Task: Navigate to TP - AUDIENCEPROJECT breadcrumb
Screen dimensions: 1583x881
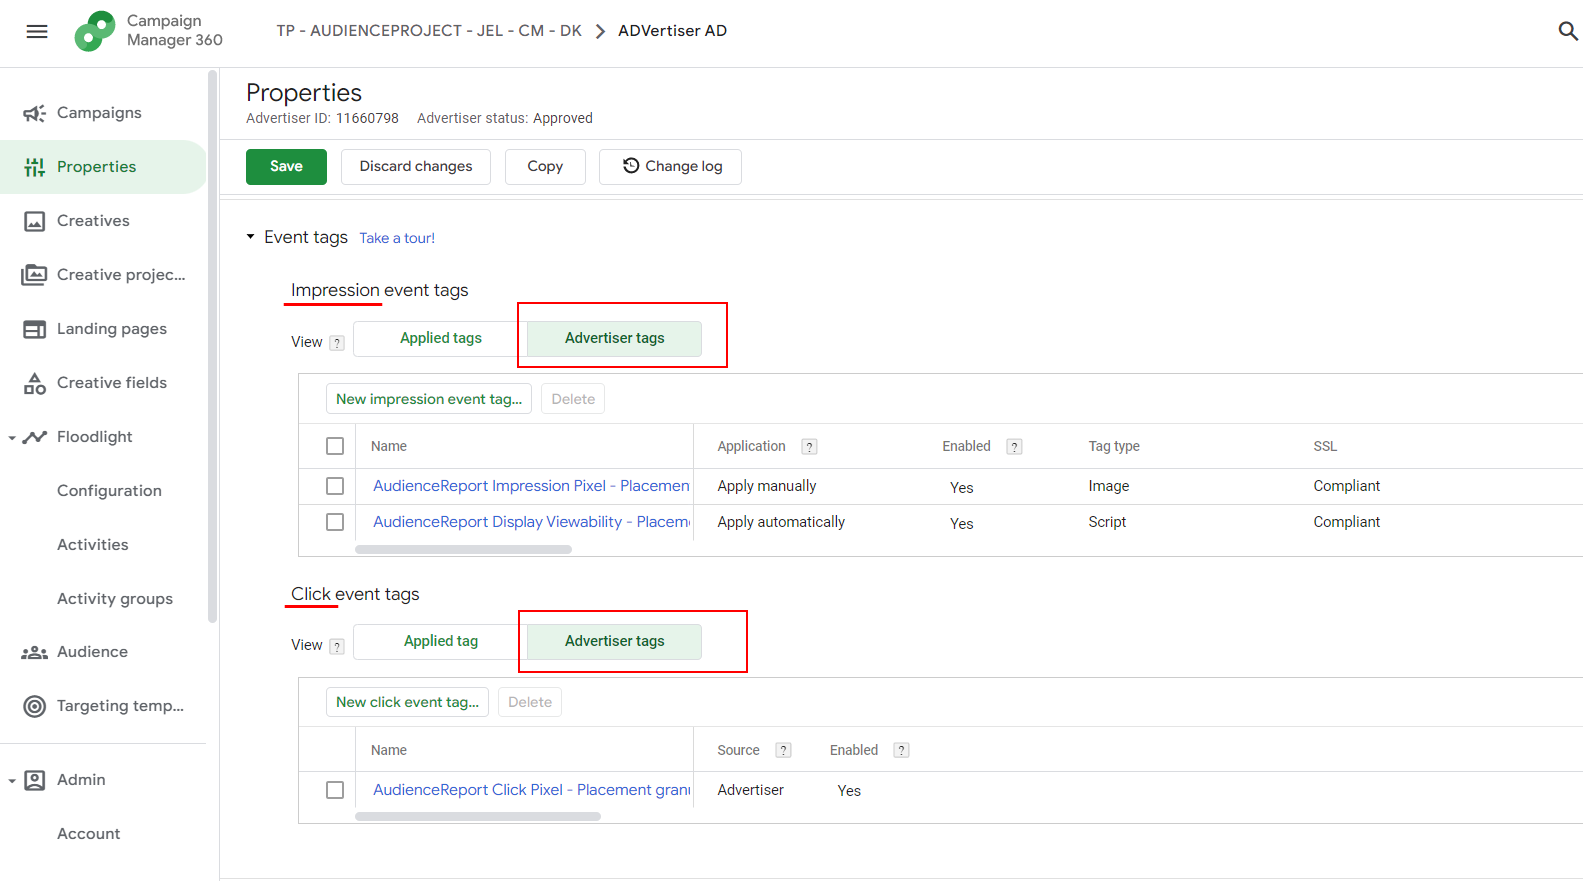Action: point(429,31)
